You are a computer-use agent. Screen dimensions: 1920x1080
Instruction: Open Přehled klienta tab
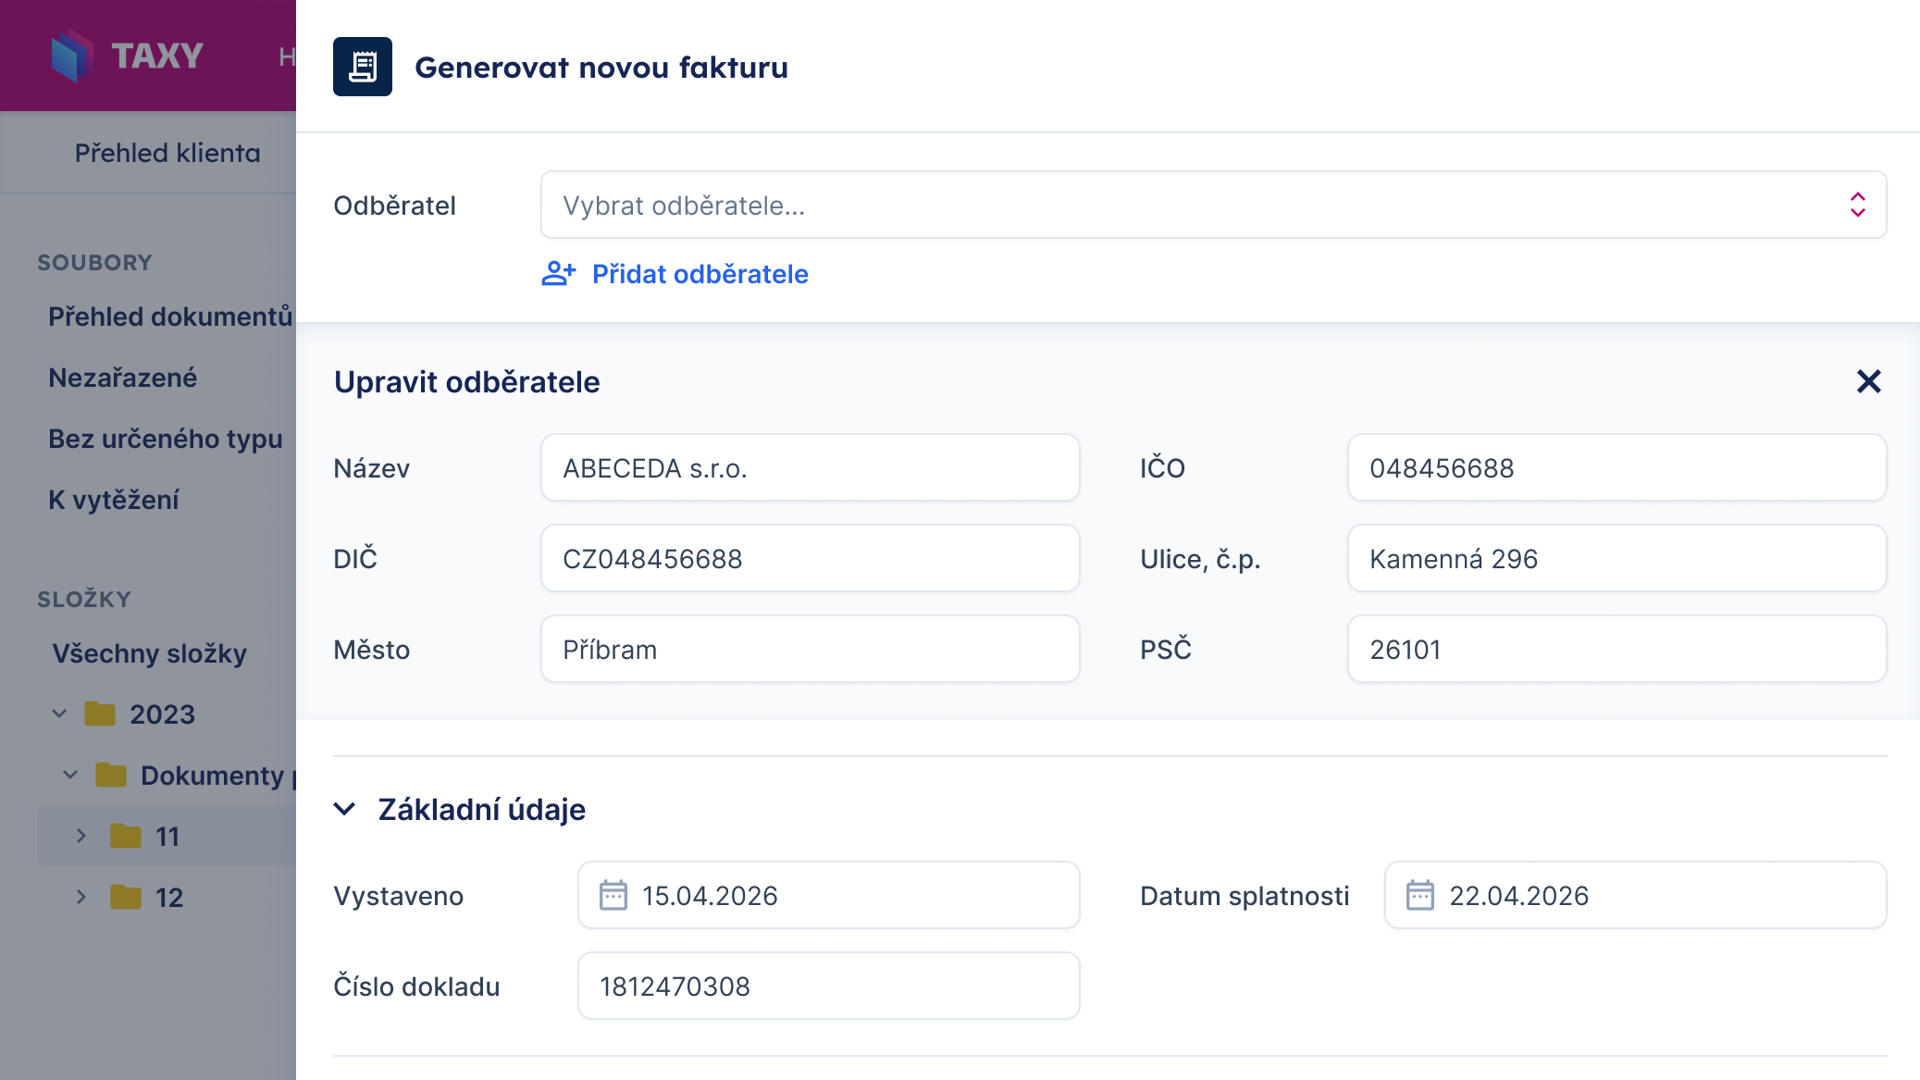tap(167, 153)
